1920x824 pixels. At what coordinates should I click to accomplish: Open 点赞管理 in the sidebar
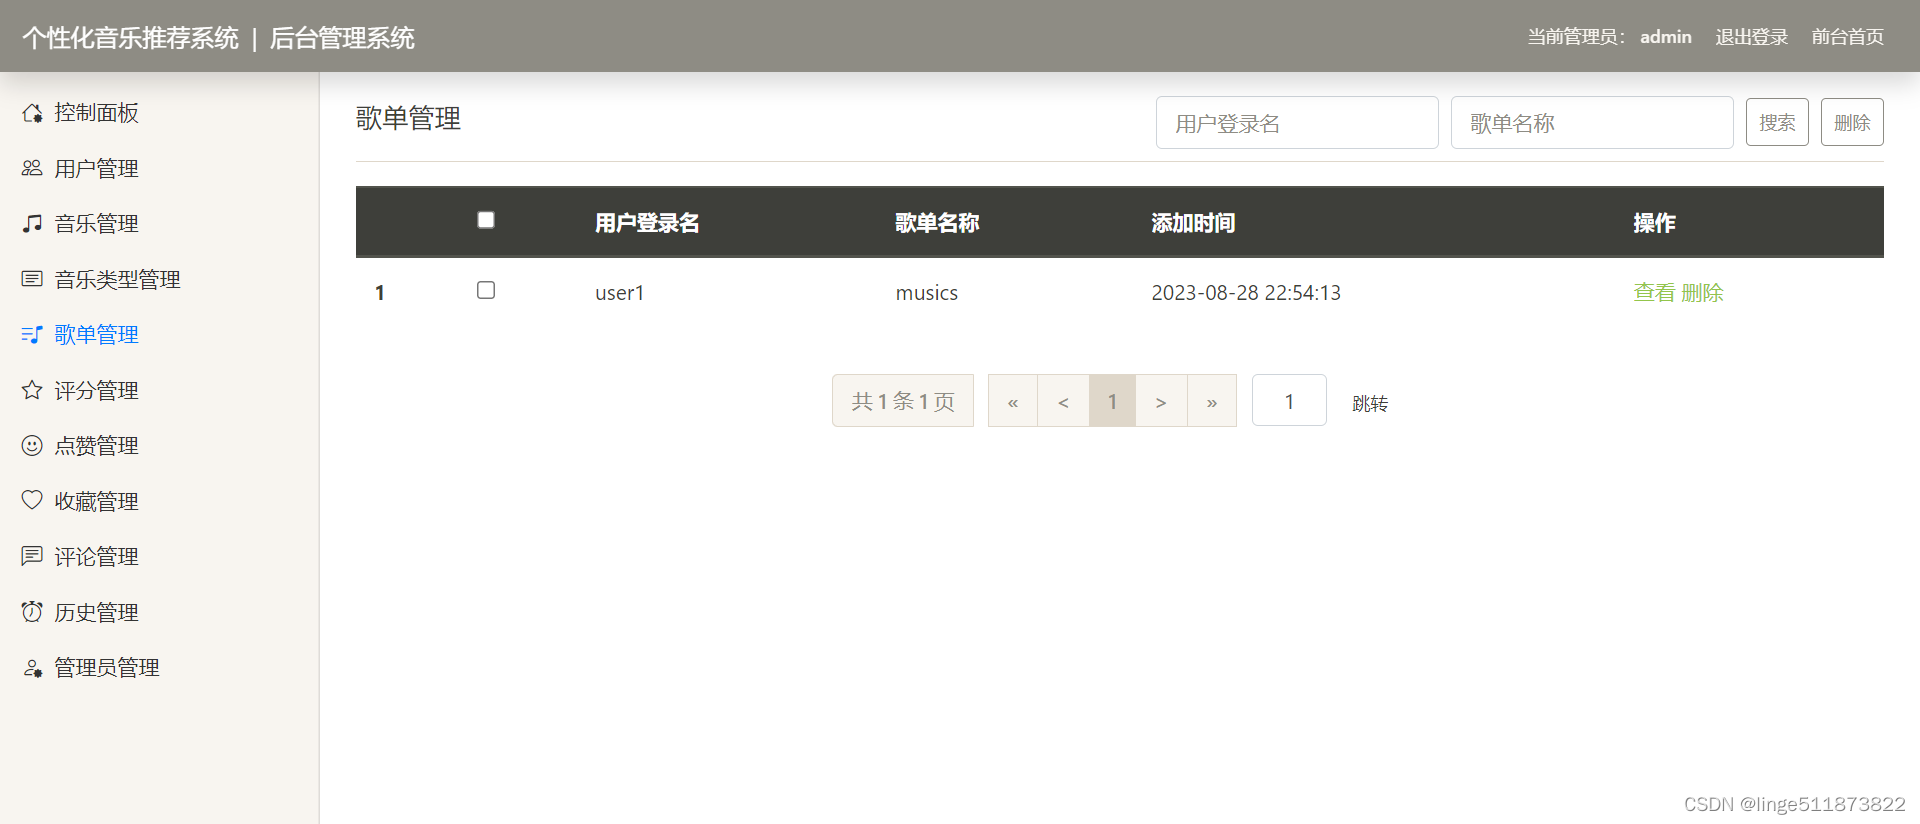pos(97,446)
